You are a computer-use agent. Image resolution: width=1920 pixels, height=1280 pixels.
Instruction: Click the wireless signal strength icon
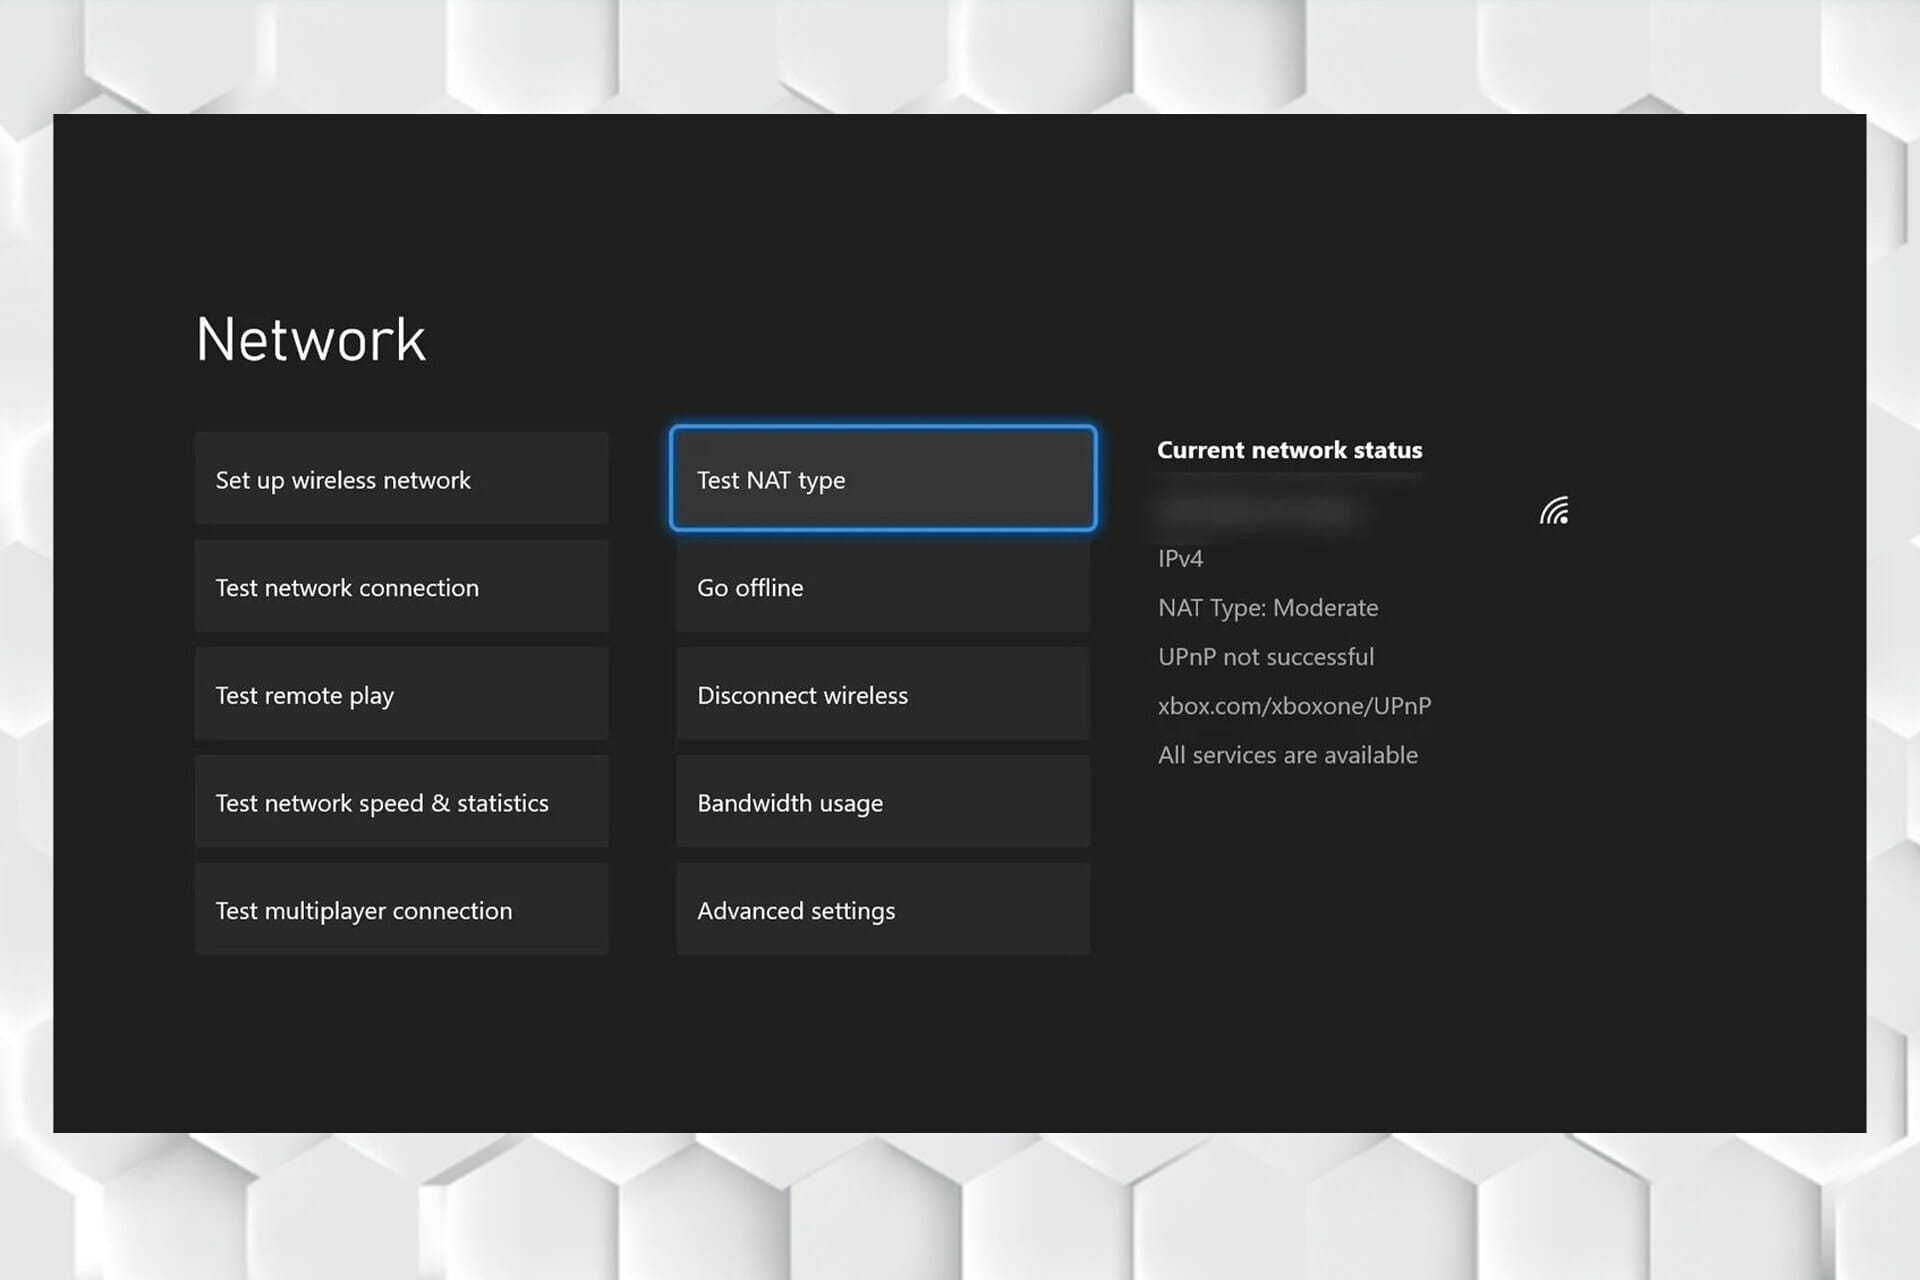(x=1554, y=511)
